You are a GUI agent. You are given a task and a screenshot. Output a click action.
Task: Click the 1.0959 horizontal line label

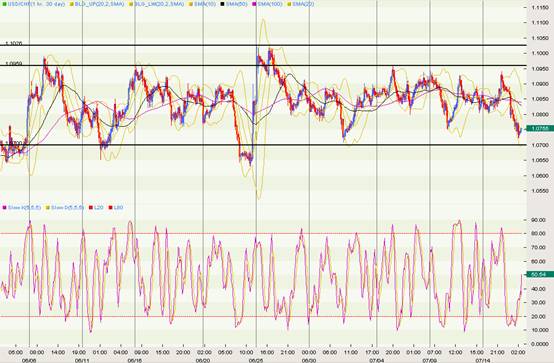pos(13,64)
